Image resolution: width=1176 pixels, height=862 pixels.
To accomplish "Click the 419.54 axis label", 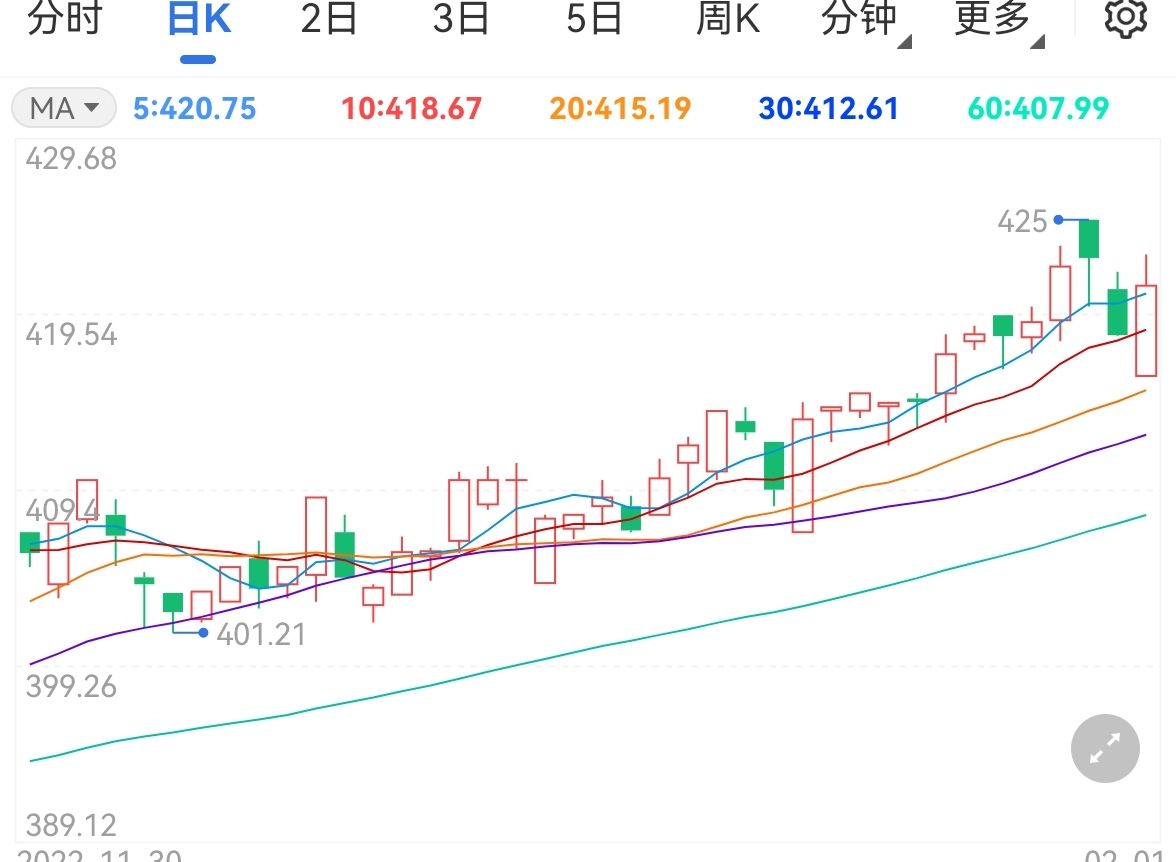I will pyautogui.click(x=71, y=335).
